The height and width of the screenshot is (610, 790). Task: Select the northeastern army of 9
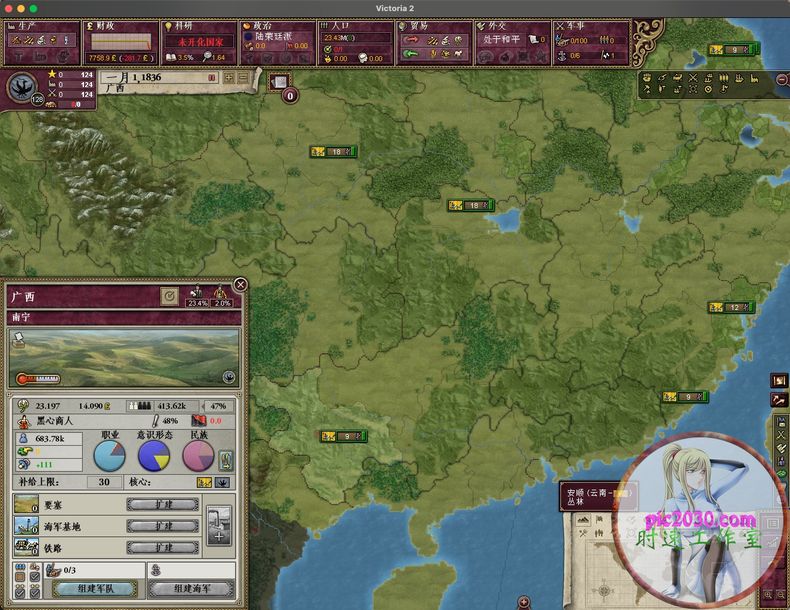pos(732,49)
